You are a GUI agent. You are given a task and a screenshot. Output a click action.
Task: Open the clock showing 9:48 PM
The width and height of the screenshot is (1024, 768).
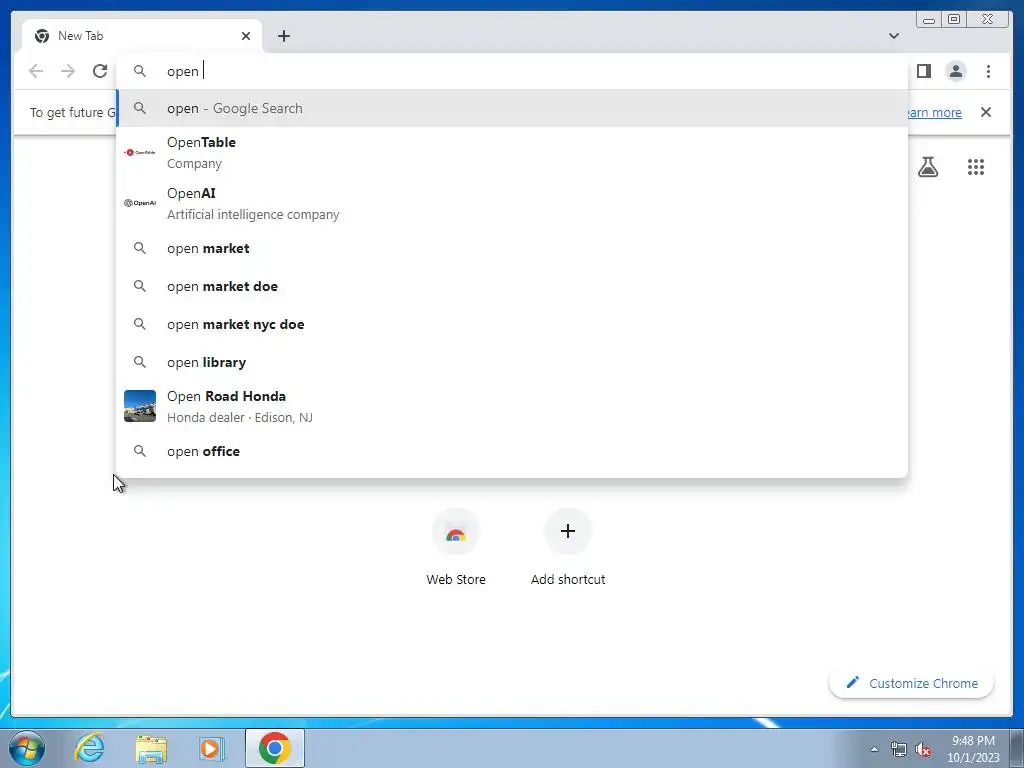point(973,749)
